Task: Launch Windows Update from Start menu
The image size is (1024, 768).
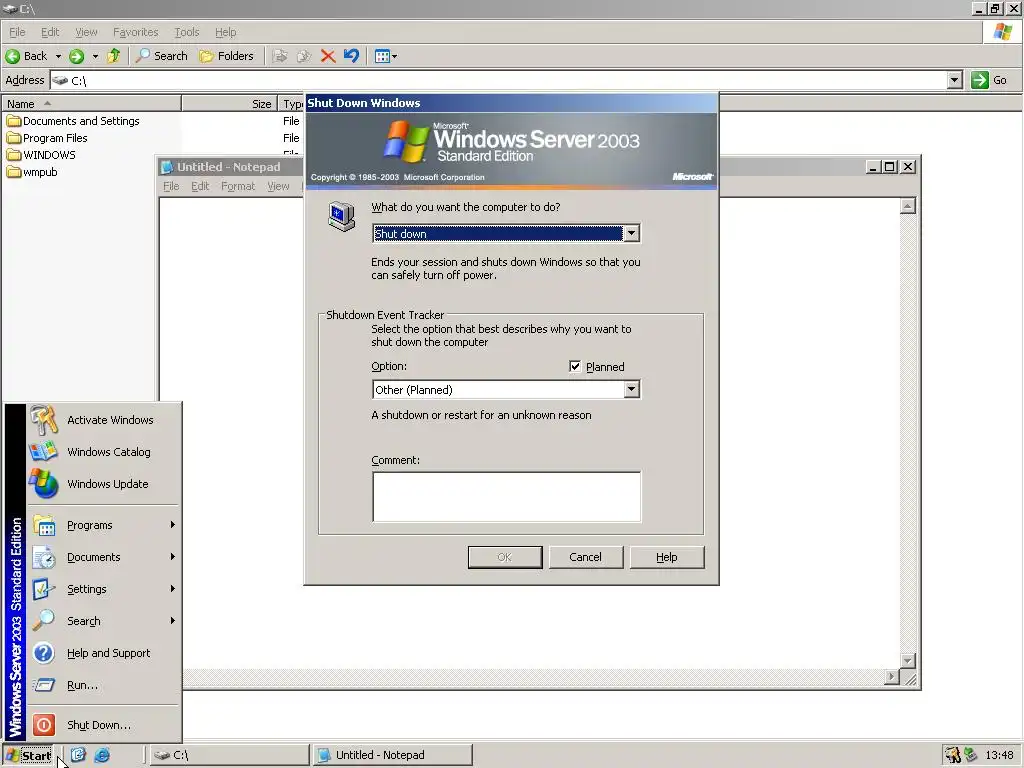Action: [x=104, y=484]
